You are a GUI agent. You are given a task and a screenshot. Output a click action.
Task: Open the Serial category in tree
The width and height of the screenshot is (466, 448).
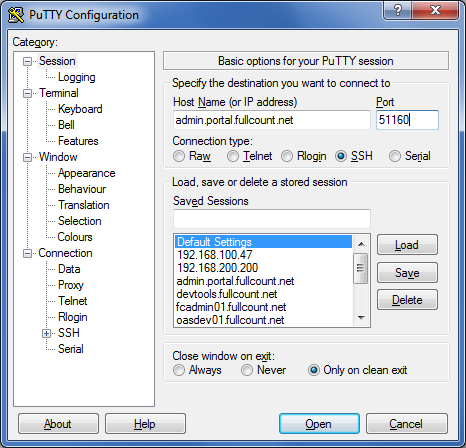pyautogui.click(x=71, y=349)
